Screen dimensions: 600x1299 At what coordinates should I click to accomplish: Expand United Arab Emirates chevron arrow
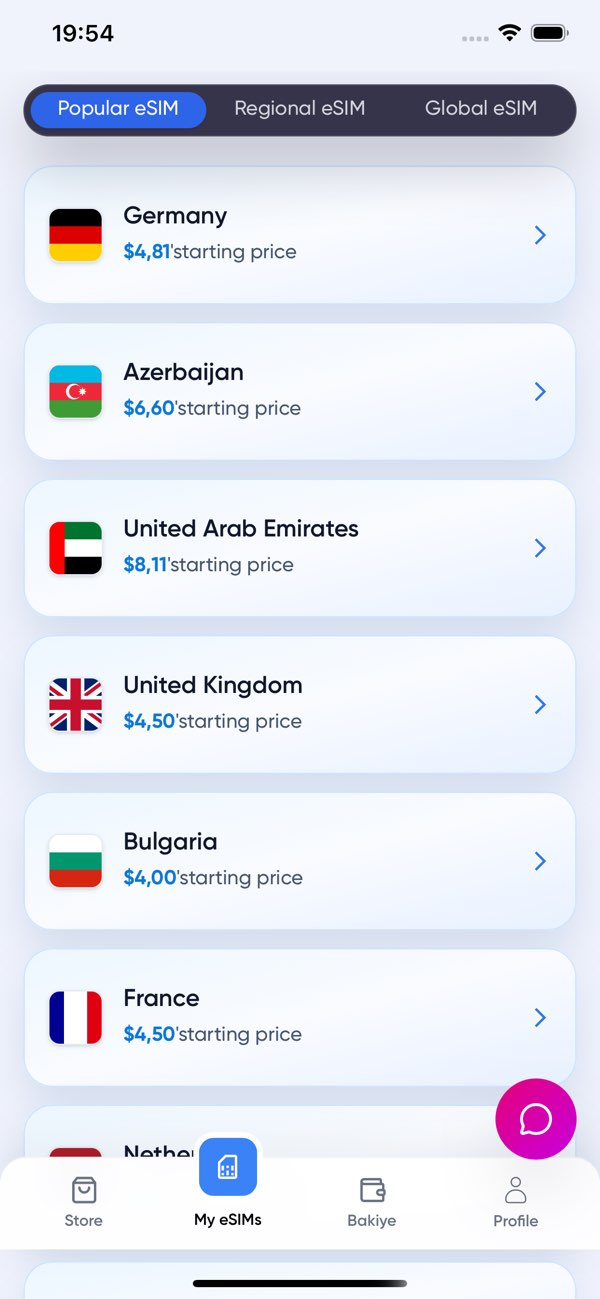pyautogui.click(x=540, y=548)
